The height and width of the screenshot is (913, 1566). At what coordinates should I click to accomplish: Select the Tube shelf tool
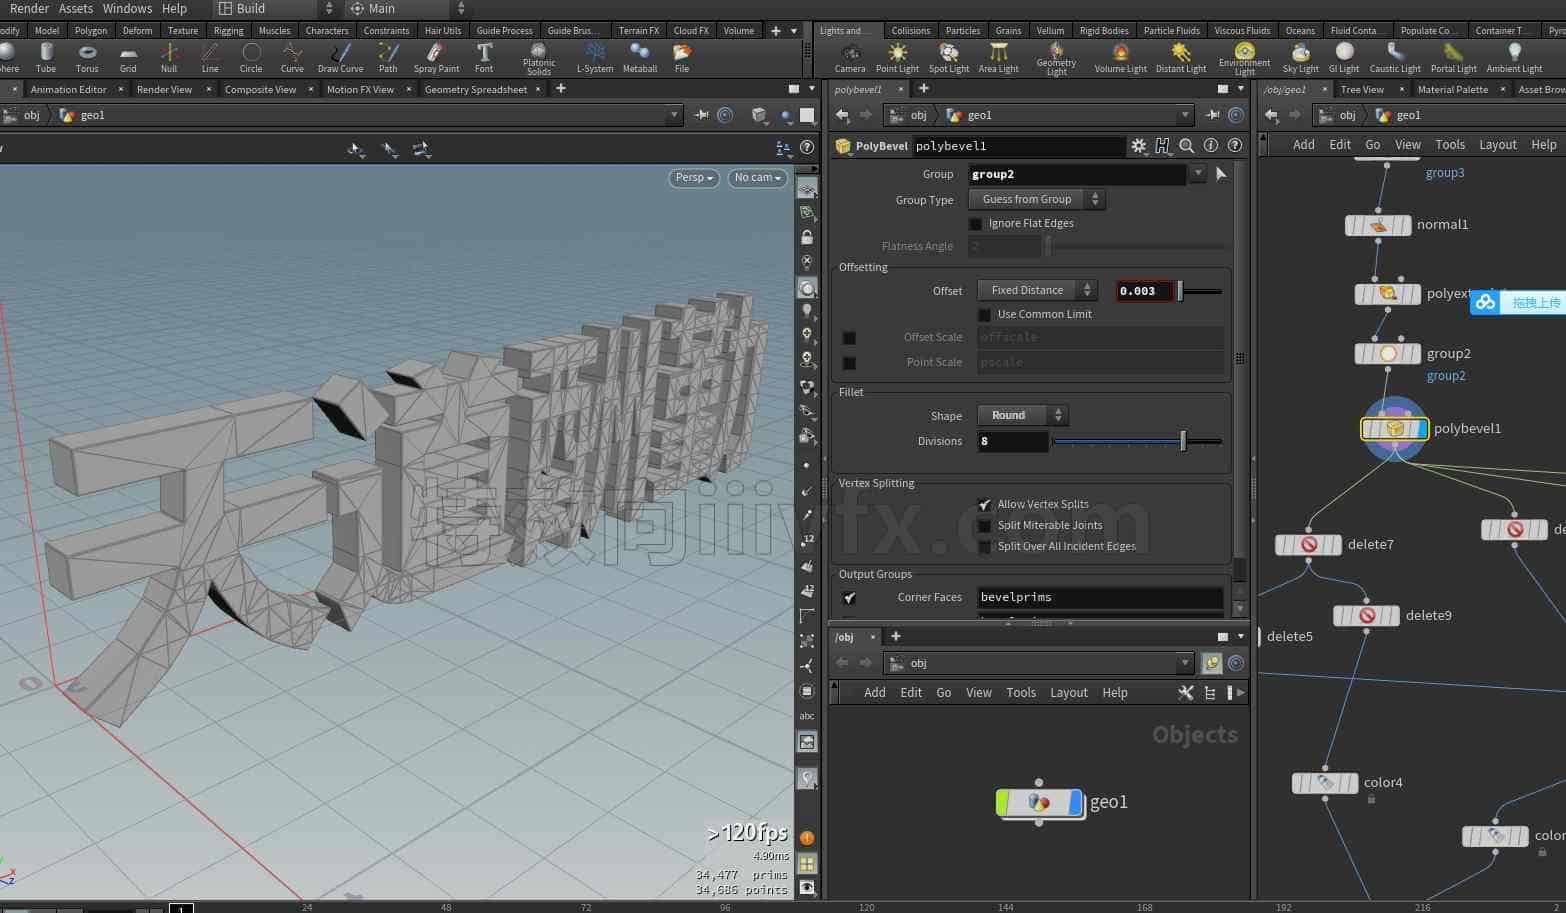[46, 58]
